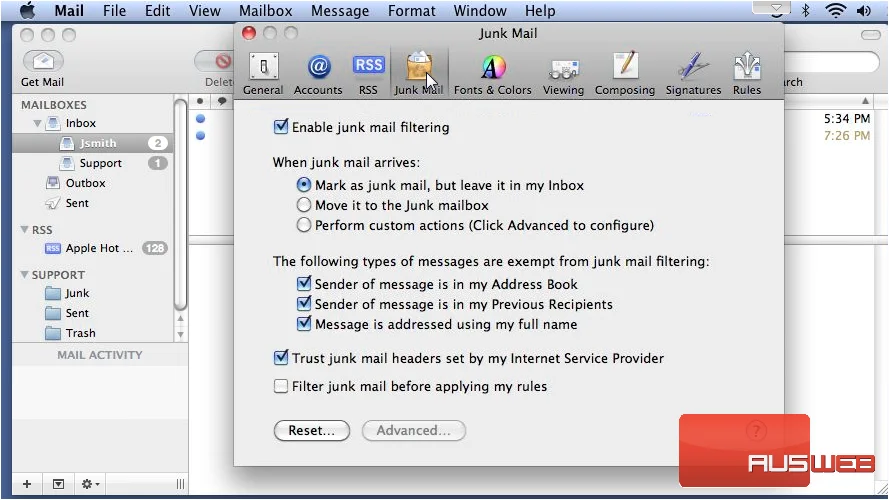Select Perform custom actions option
Screen dimensions: 889x500
(304, 225)
